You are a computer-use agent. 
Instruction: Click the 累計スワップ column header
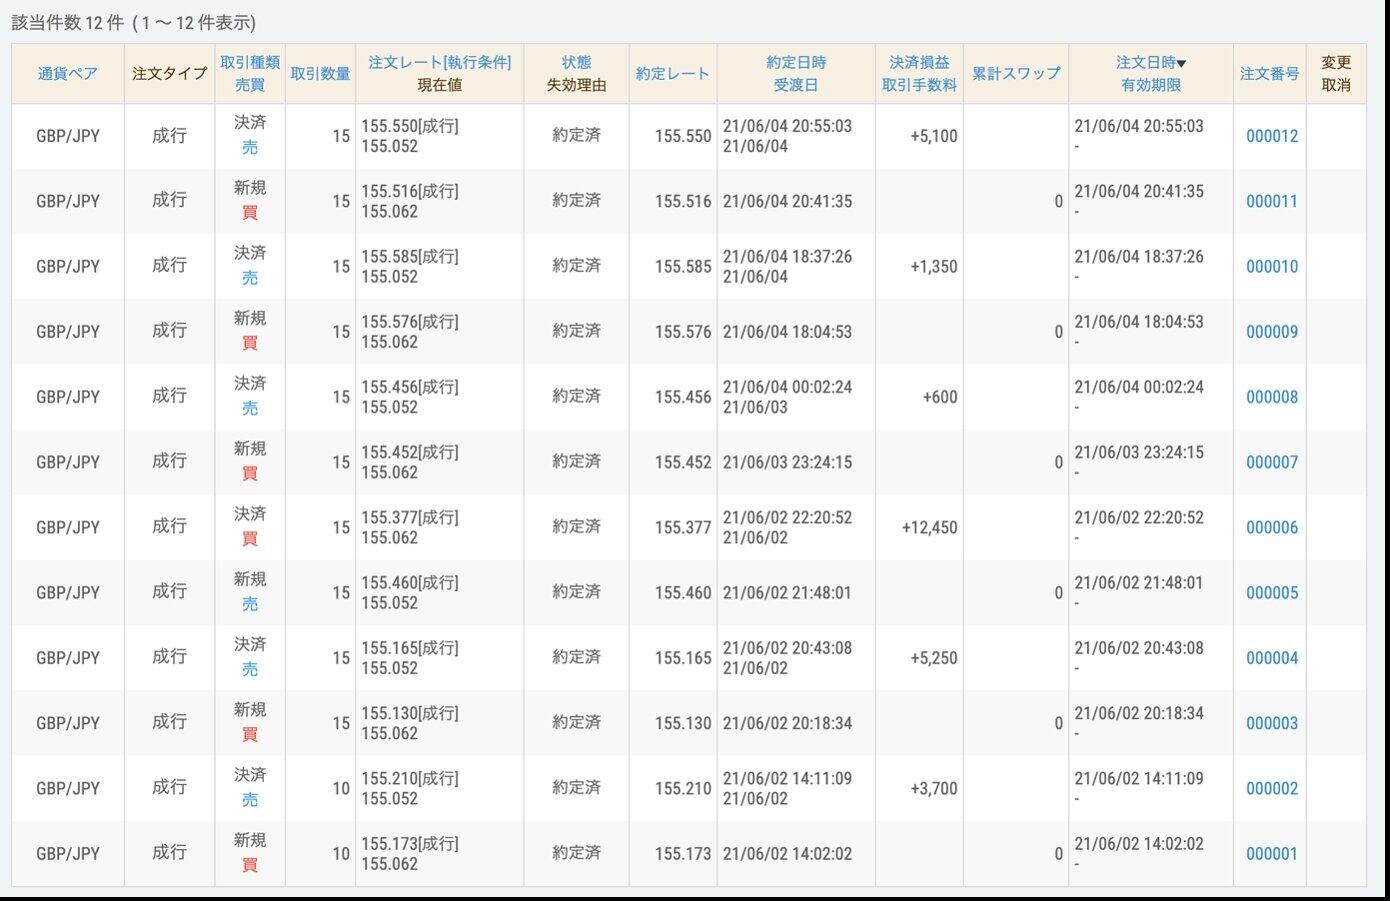[1015, 73]
